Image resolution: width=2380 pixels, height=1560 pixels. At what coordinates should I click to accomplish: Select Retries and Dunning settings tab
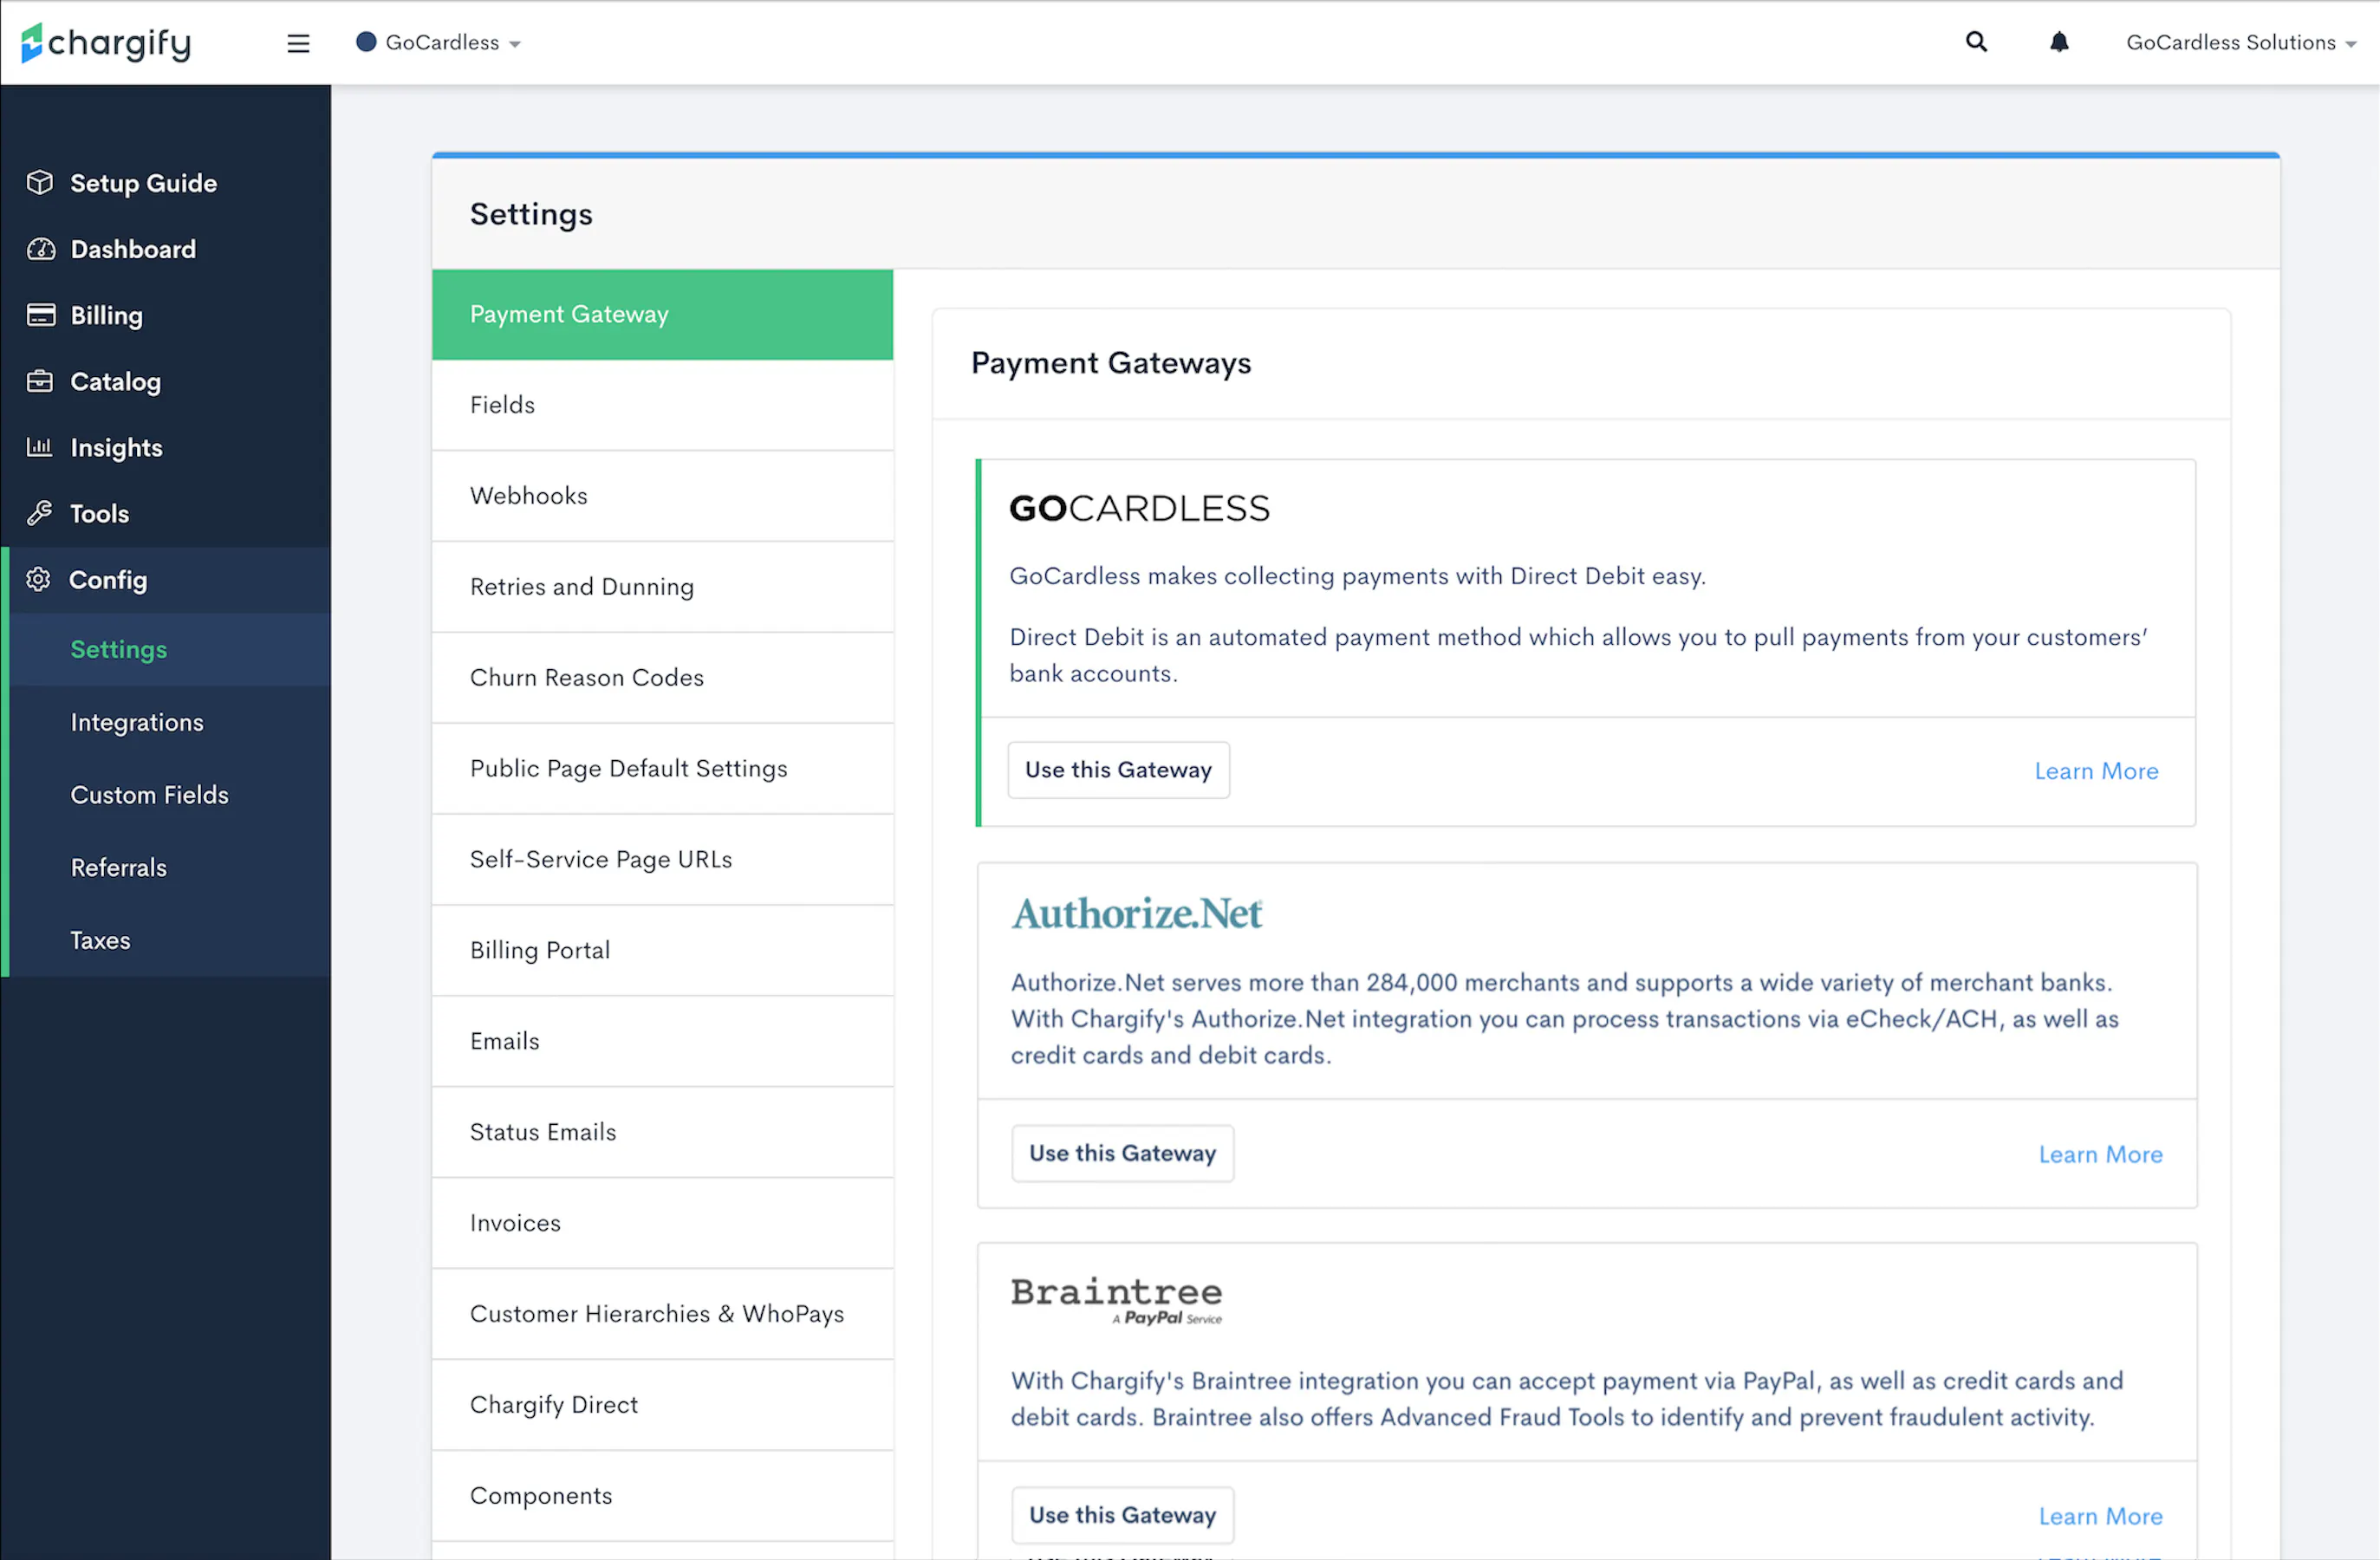tap(582, 587)
